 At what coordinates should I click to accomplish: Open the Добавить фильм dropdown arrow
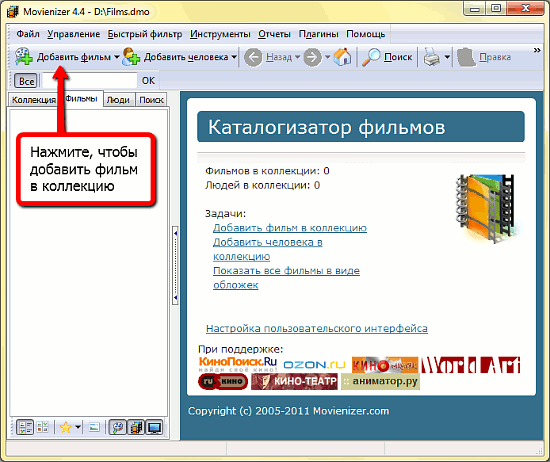click(116, 57)
